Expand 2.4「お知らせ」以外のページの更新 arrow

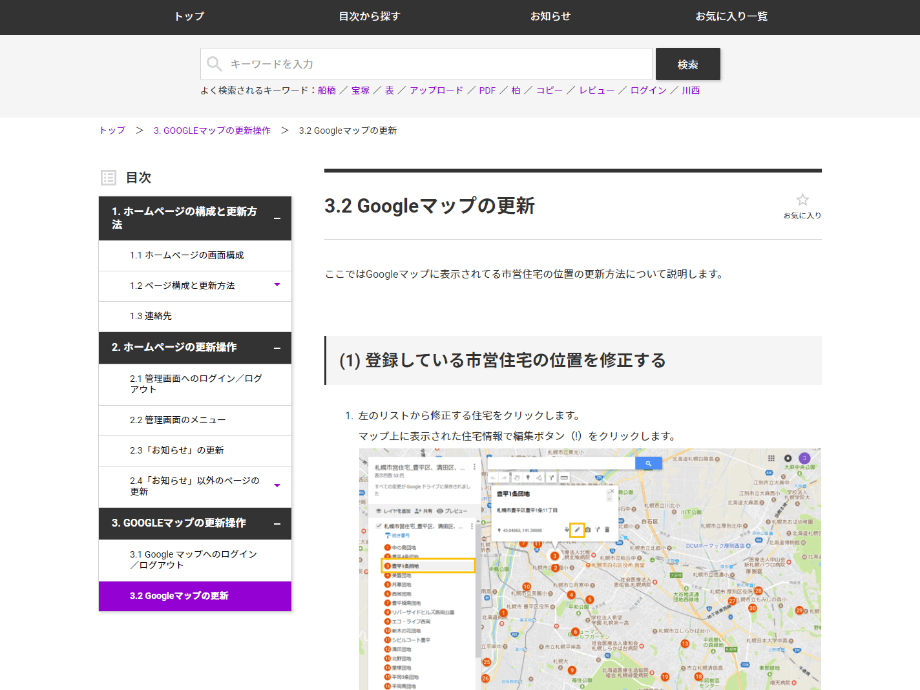(x=277, y=486)
